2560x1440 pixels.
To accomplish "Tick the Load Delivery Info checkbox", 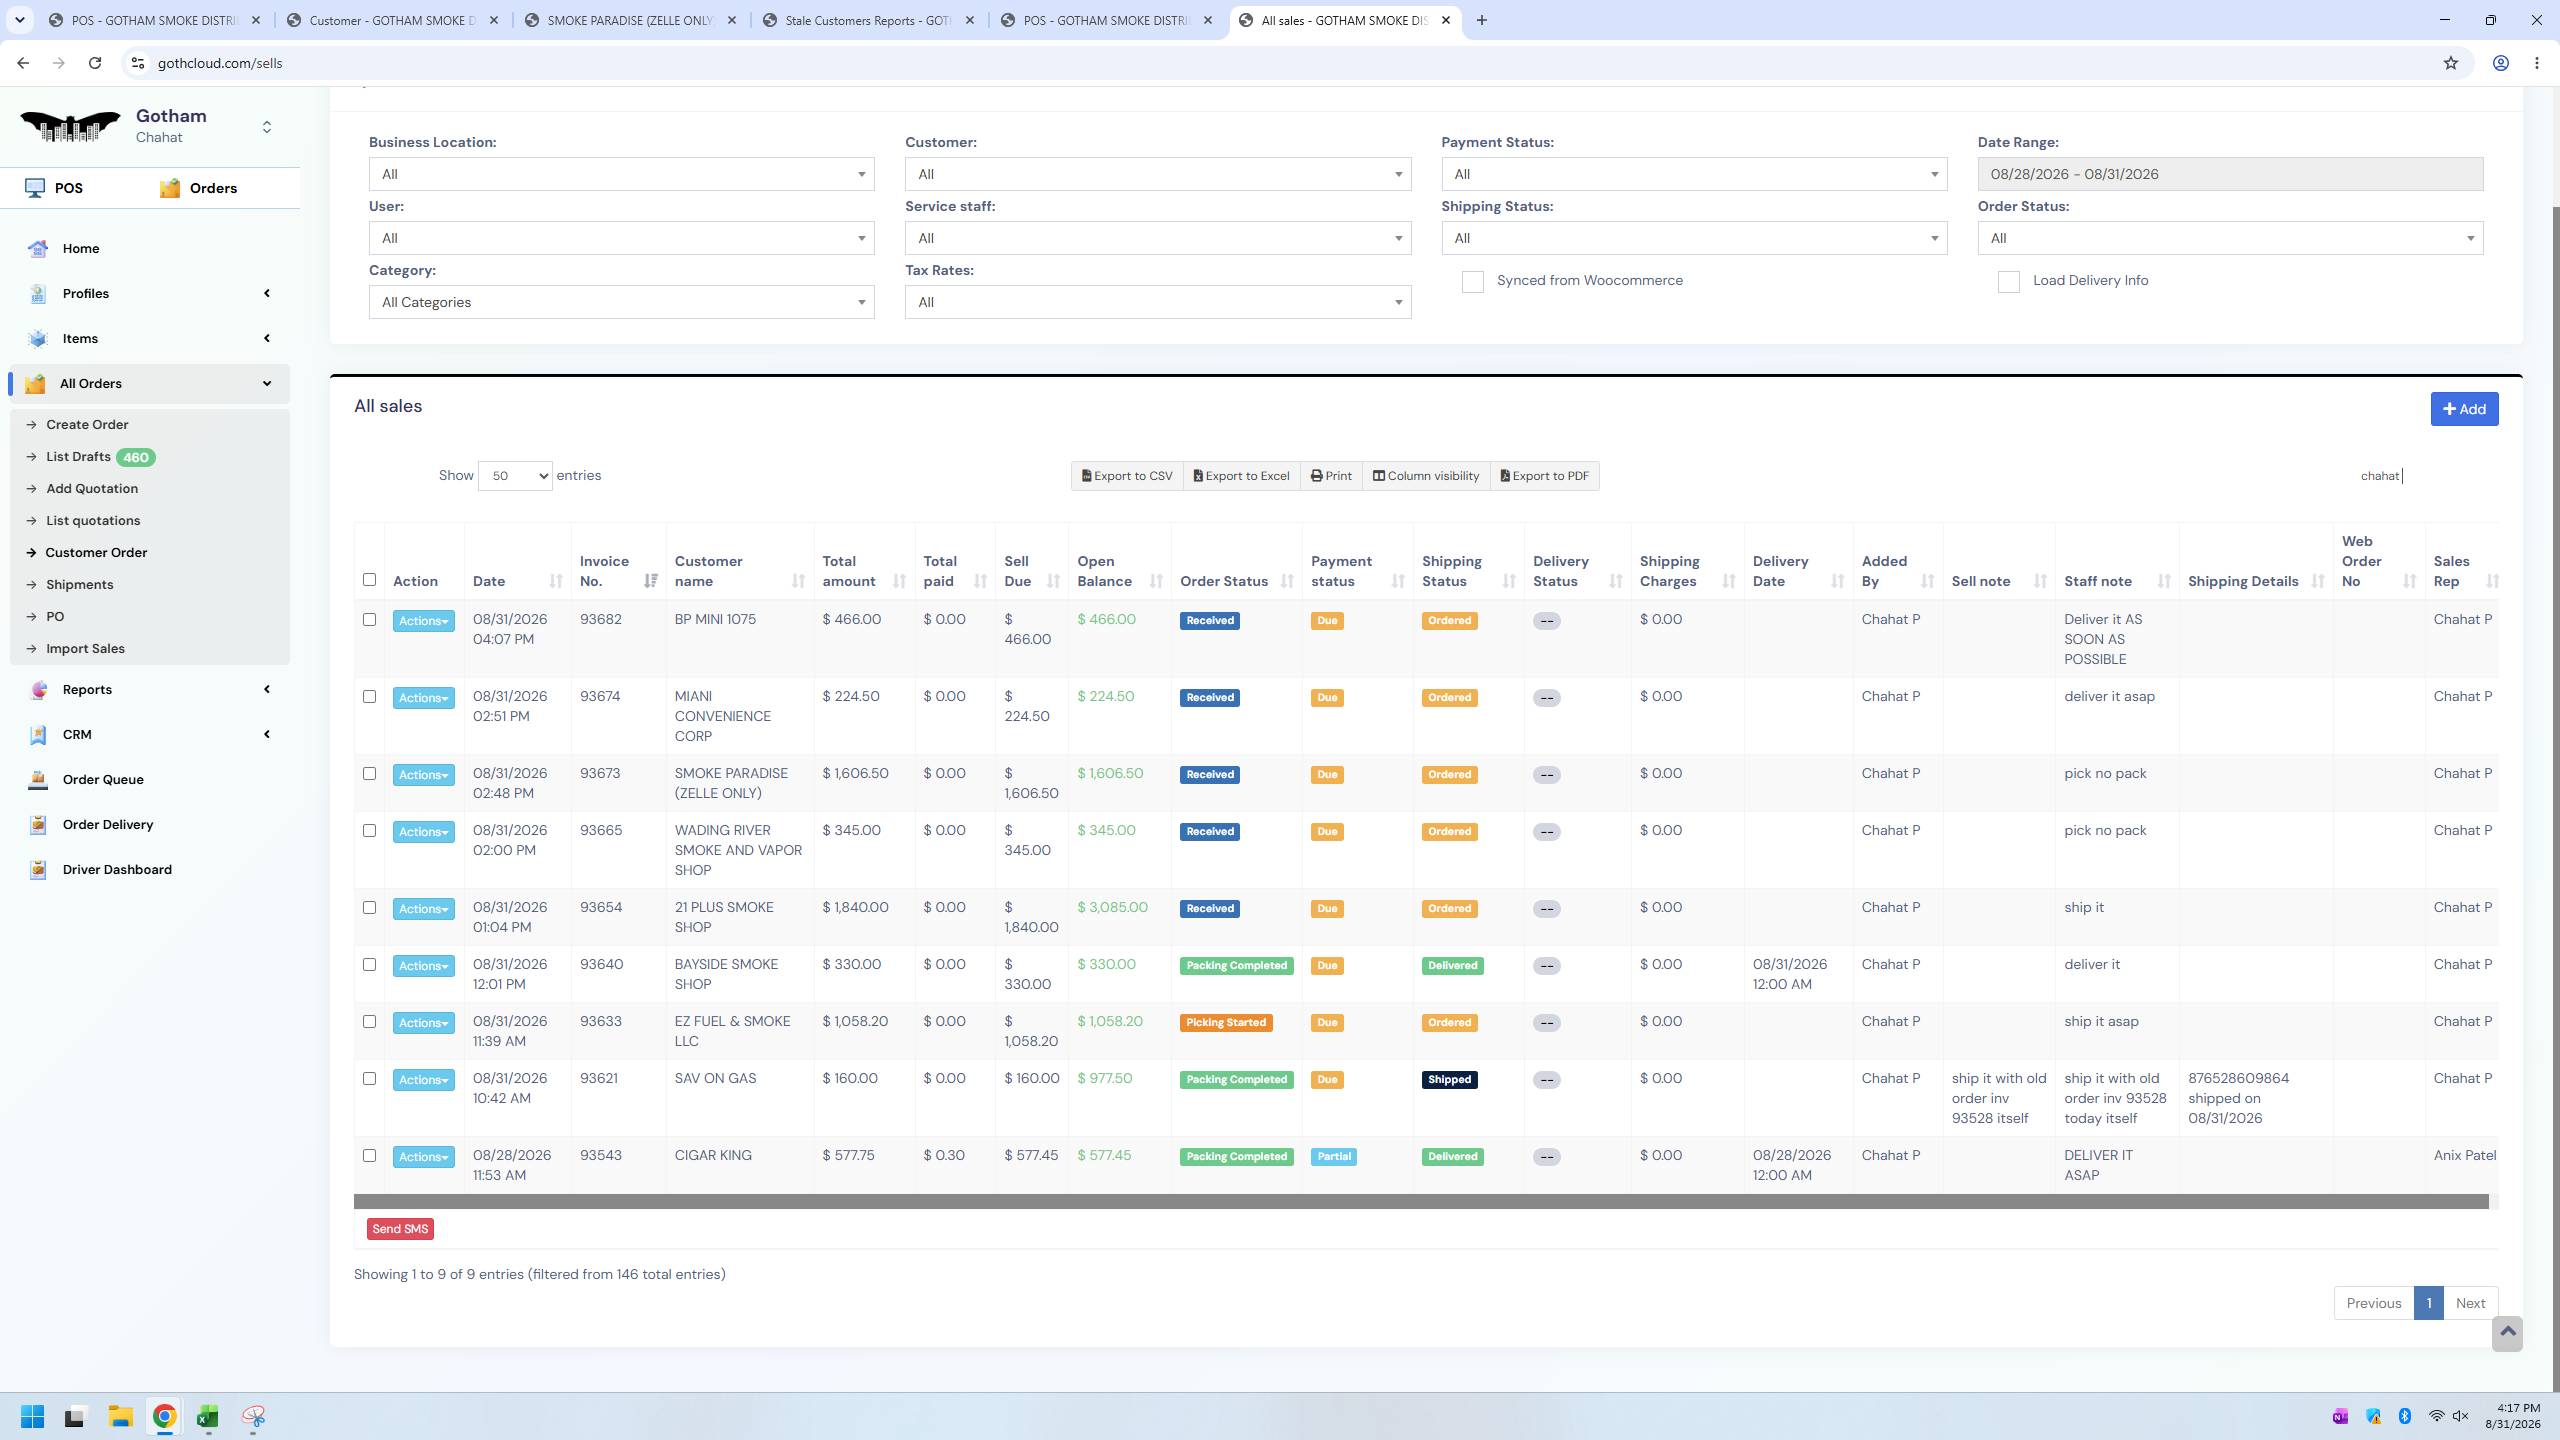I will click(x=2008, y=282).
